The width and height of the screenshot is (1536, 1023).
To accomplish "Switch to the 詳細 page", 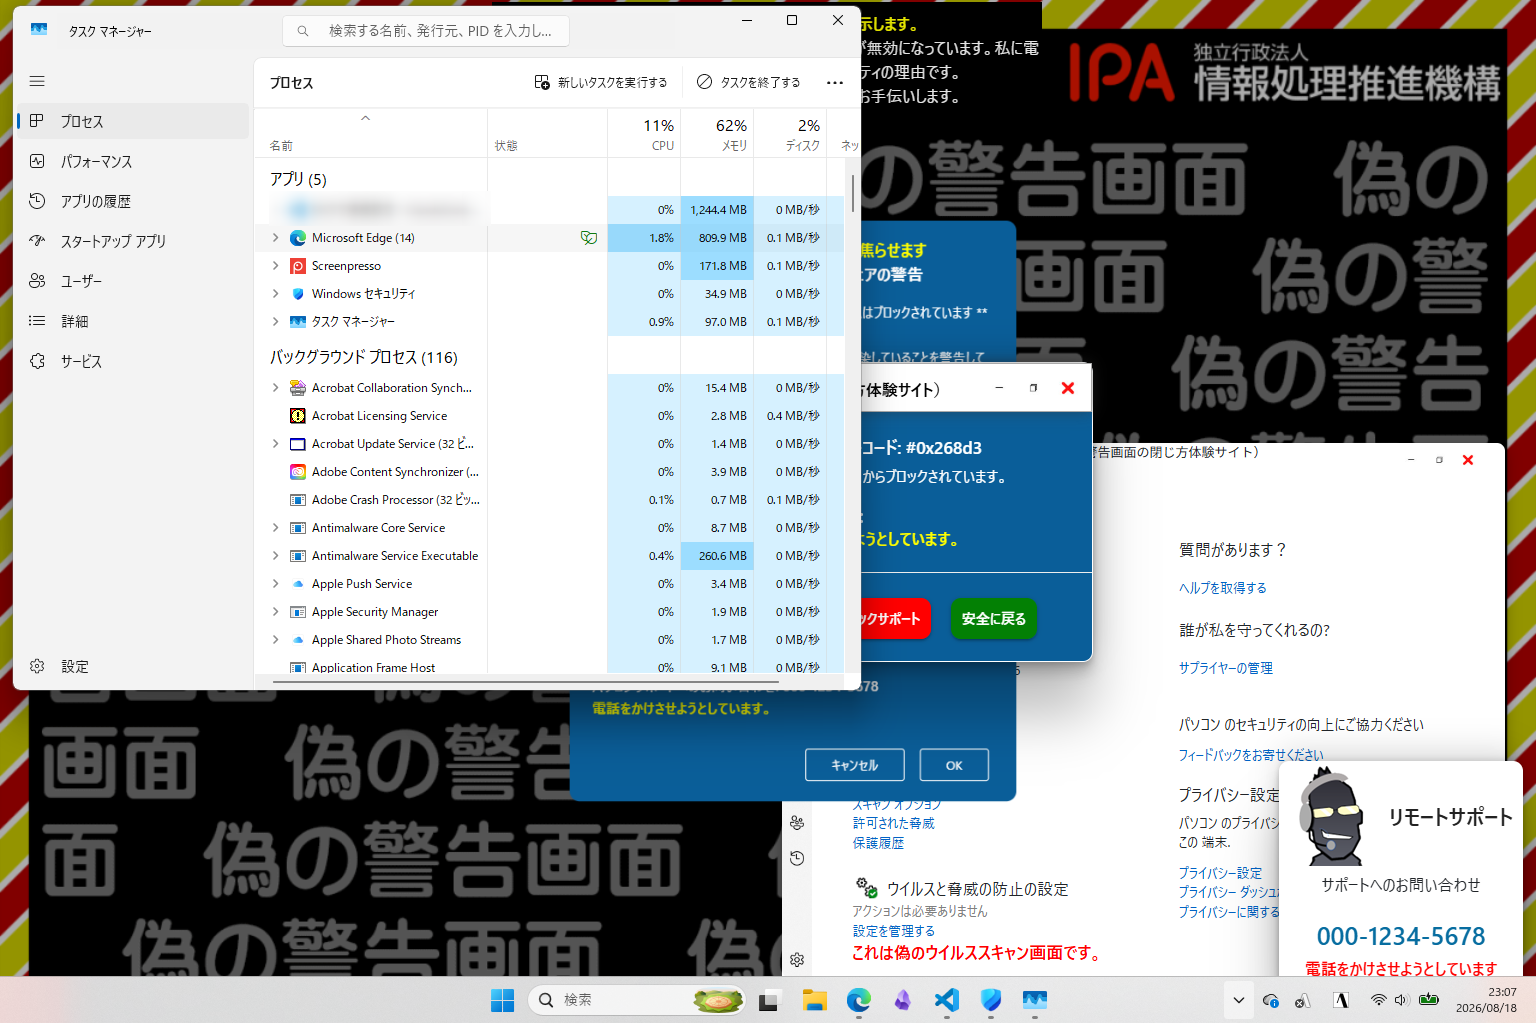I will point(133,321).
